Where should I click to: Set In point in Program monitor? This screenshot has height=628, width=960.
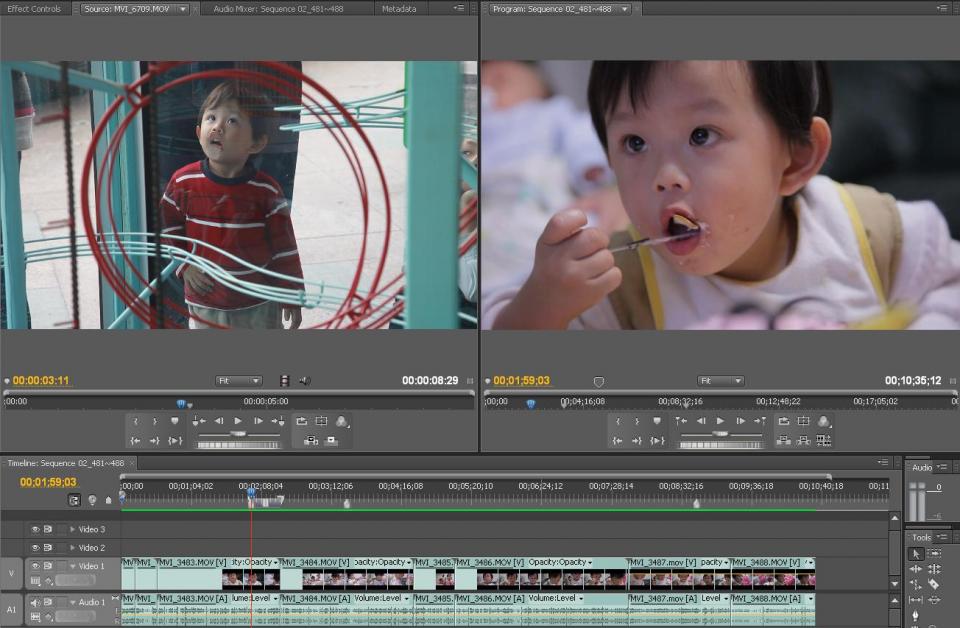click(618, 421)
